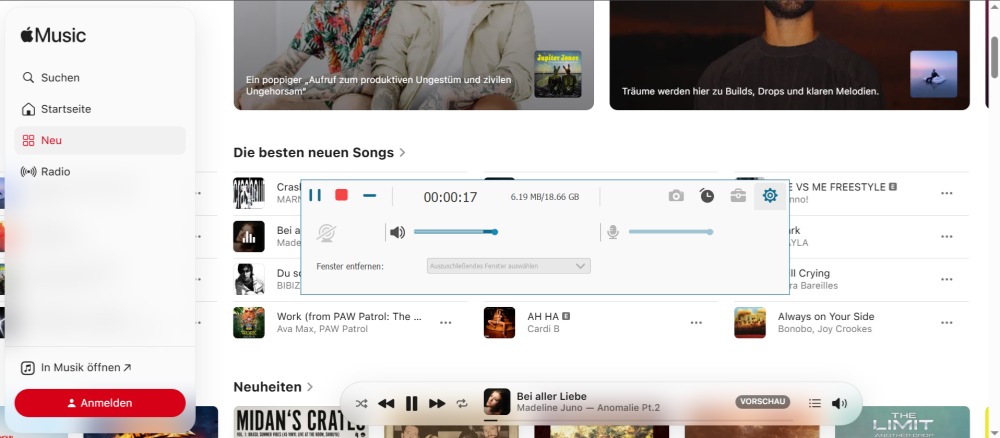
Task: Open recorder settings gear icon
Action: coord(770,196)
